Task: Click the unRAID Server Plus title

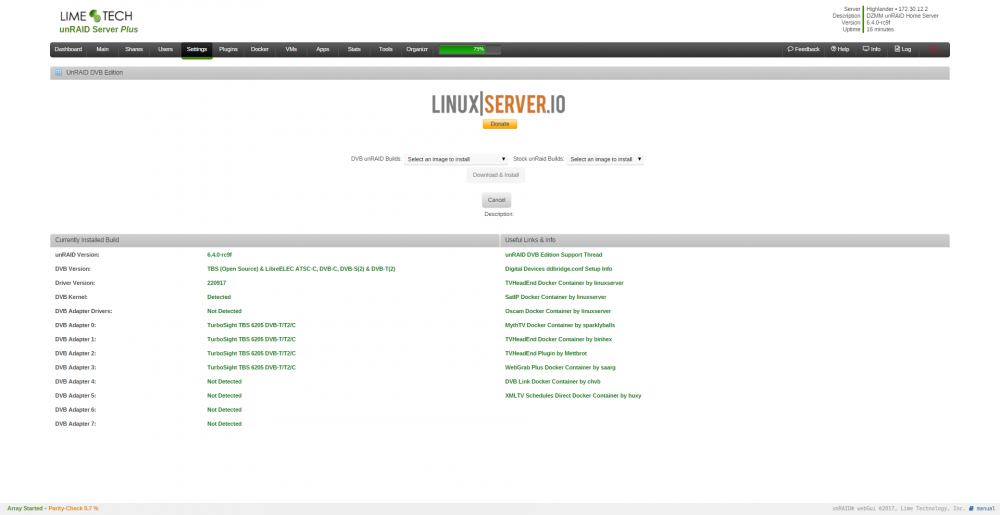Action: 98,29
